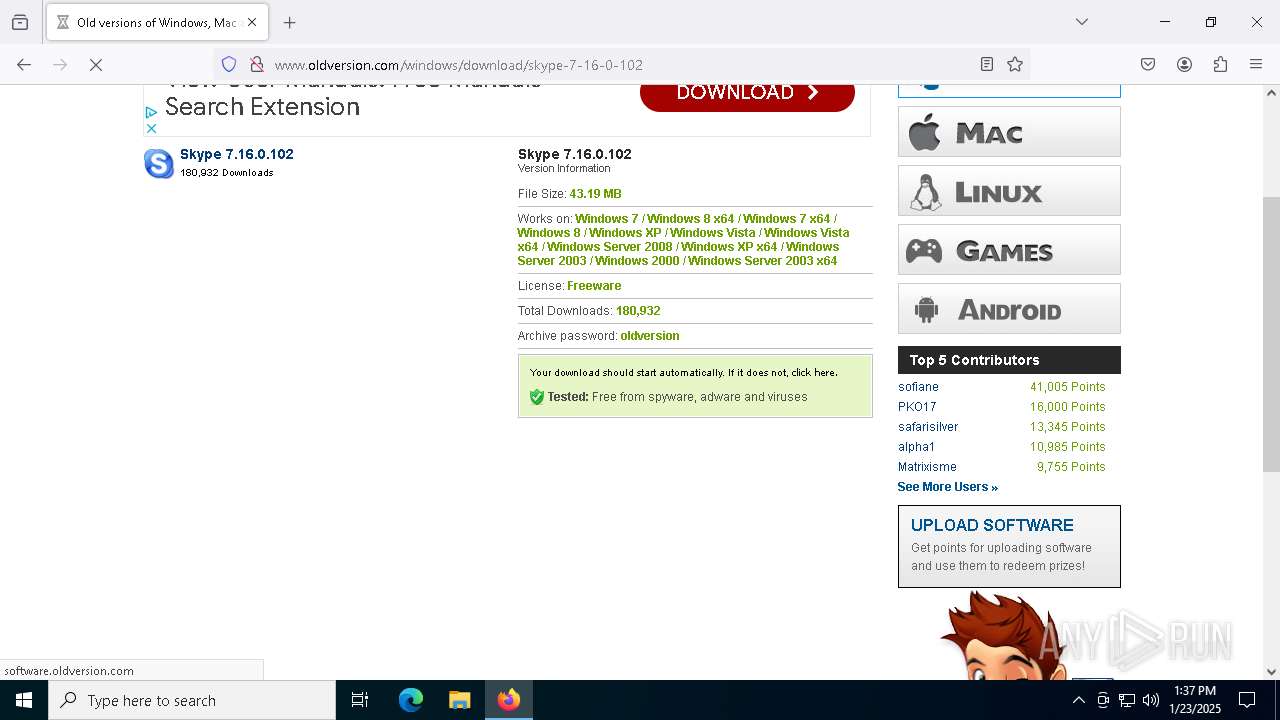Select the Games category button
Viewport: 1280px width, 720px height.
pyautogui.click(x=1009, y=250)
